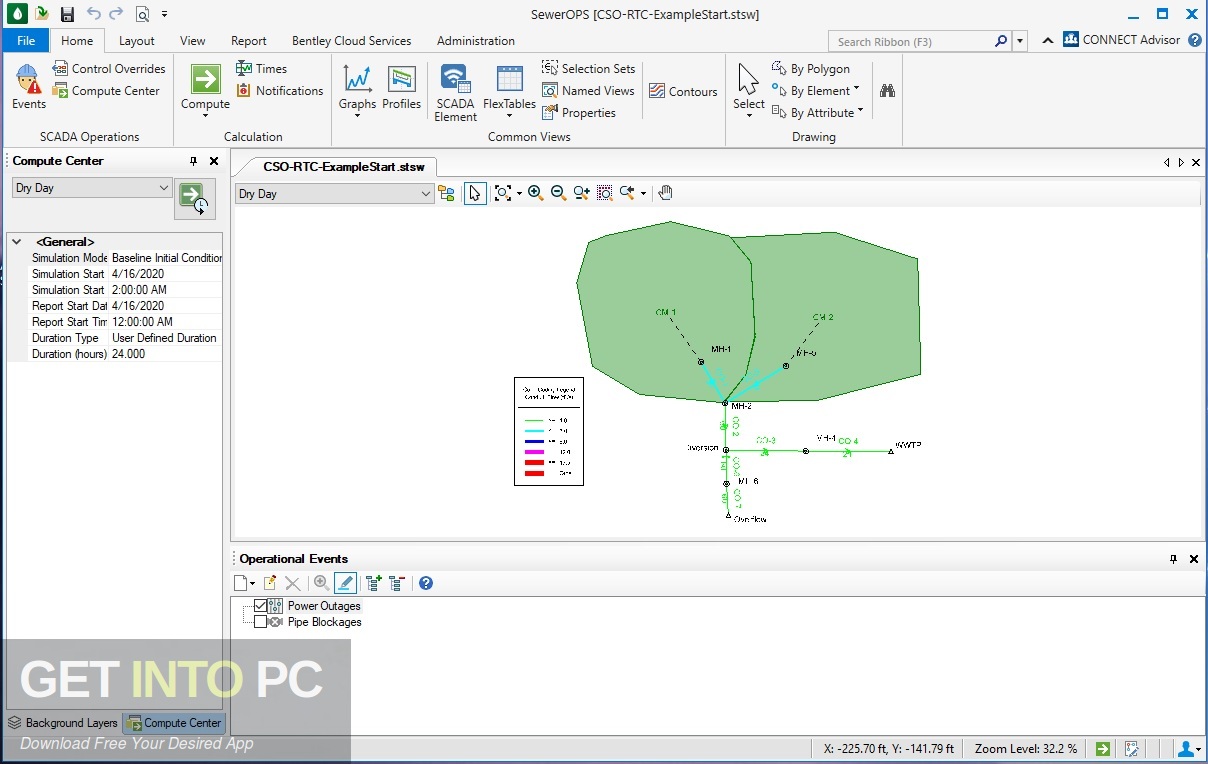The width and height of the screenshot is (1208, 764).
Task: Open the Zoom Extents dropdown arrow
Action: (519, 194)
